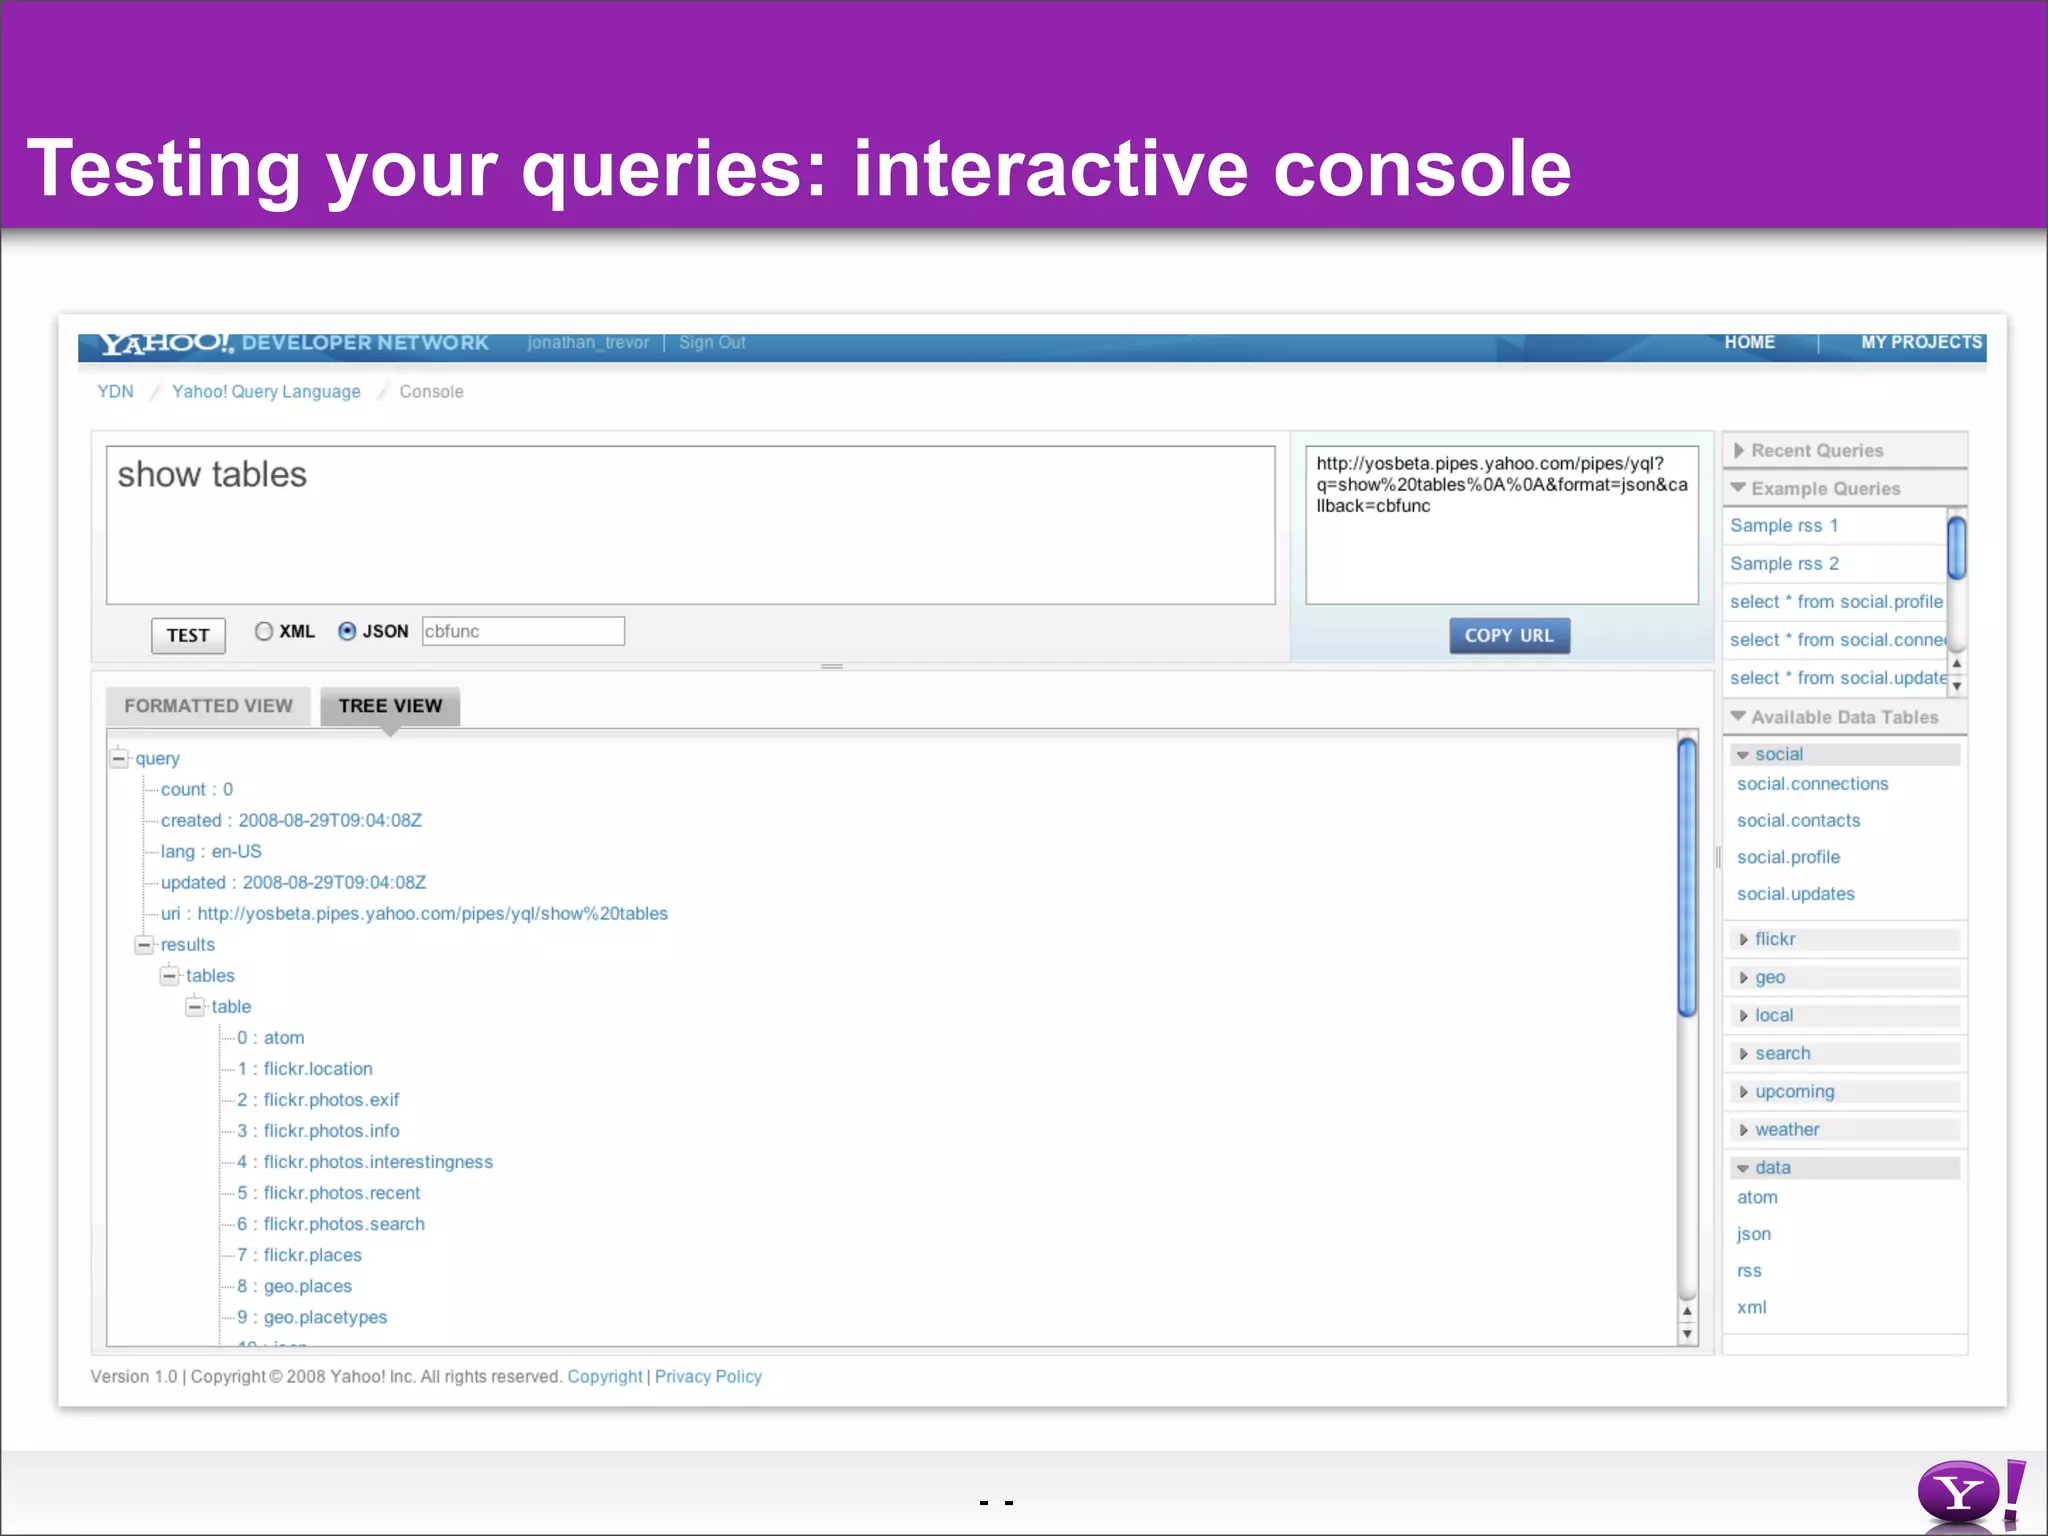Select xml under data tables
Viewport: 2048px width, 1536px height.
coord(1751,1307)
